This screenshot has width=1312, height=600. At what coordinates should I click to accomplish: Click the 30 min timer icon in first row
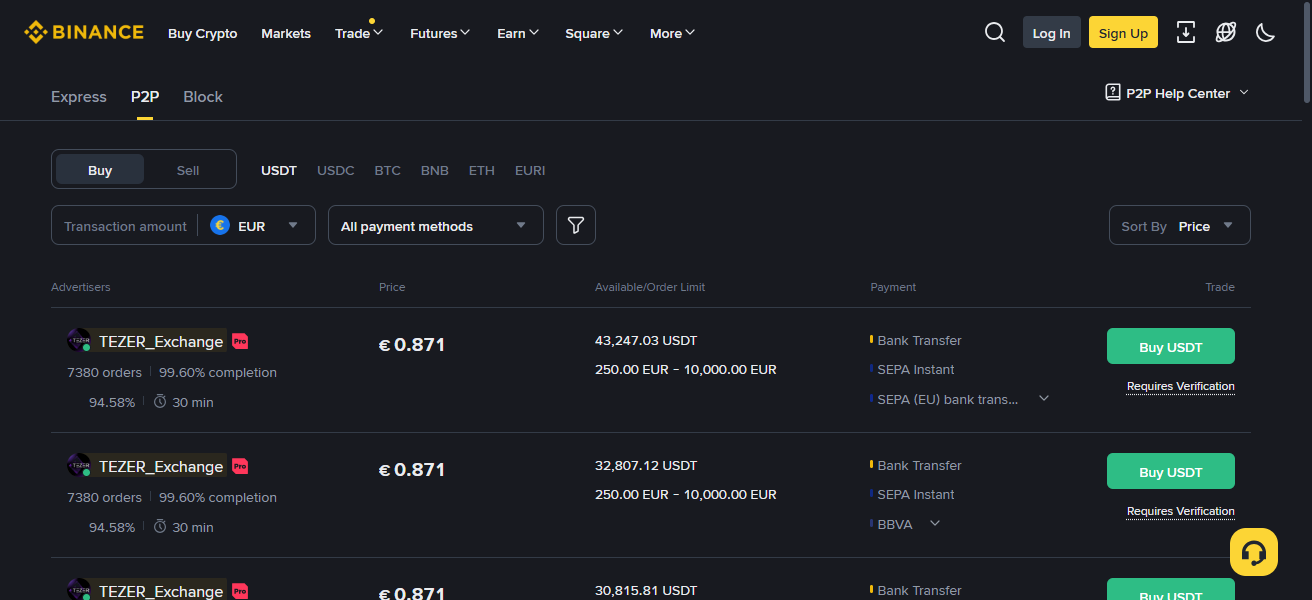click(160, 402)
